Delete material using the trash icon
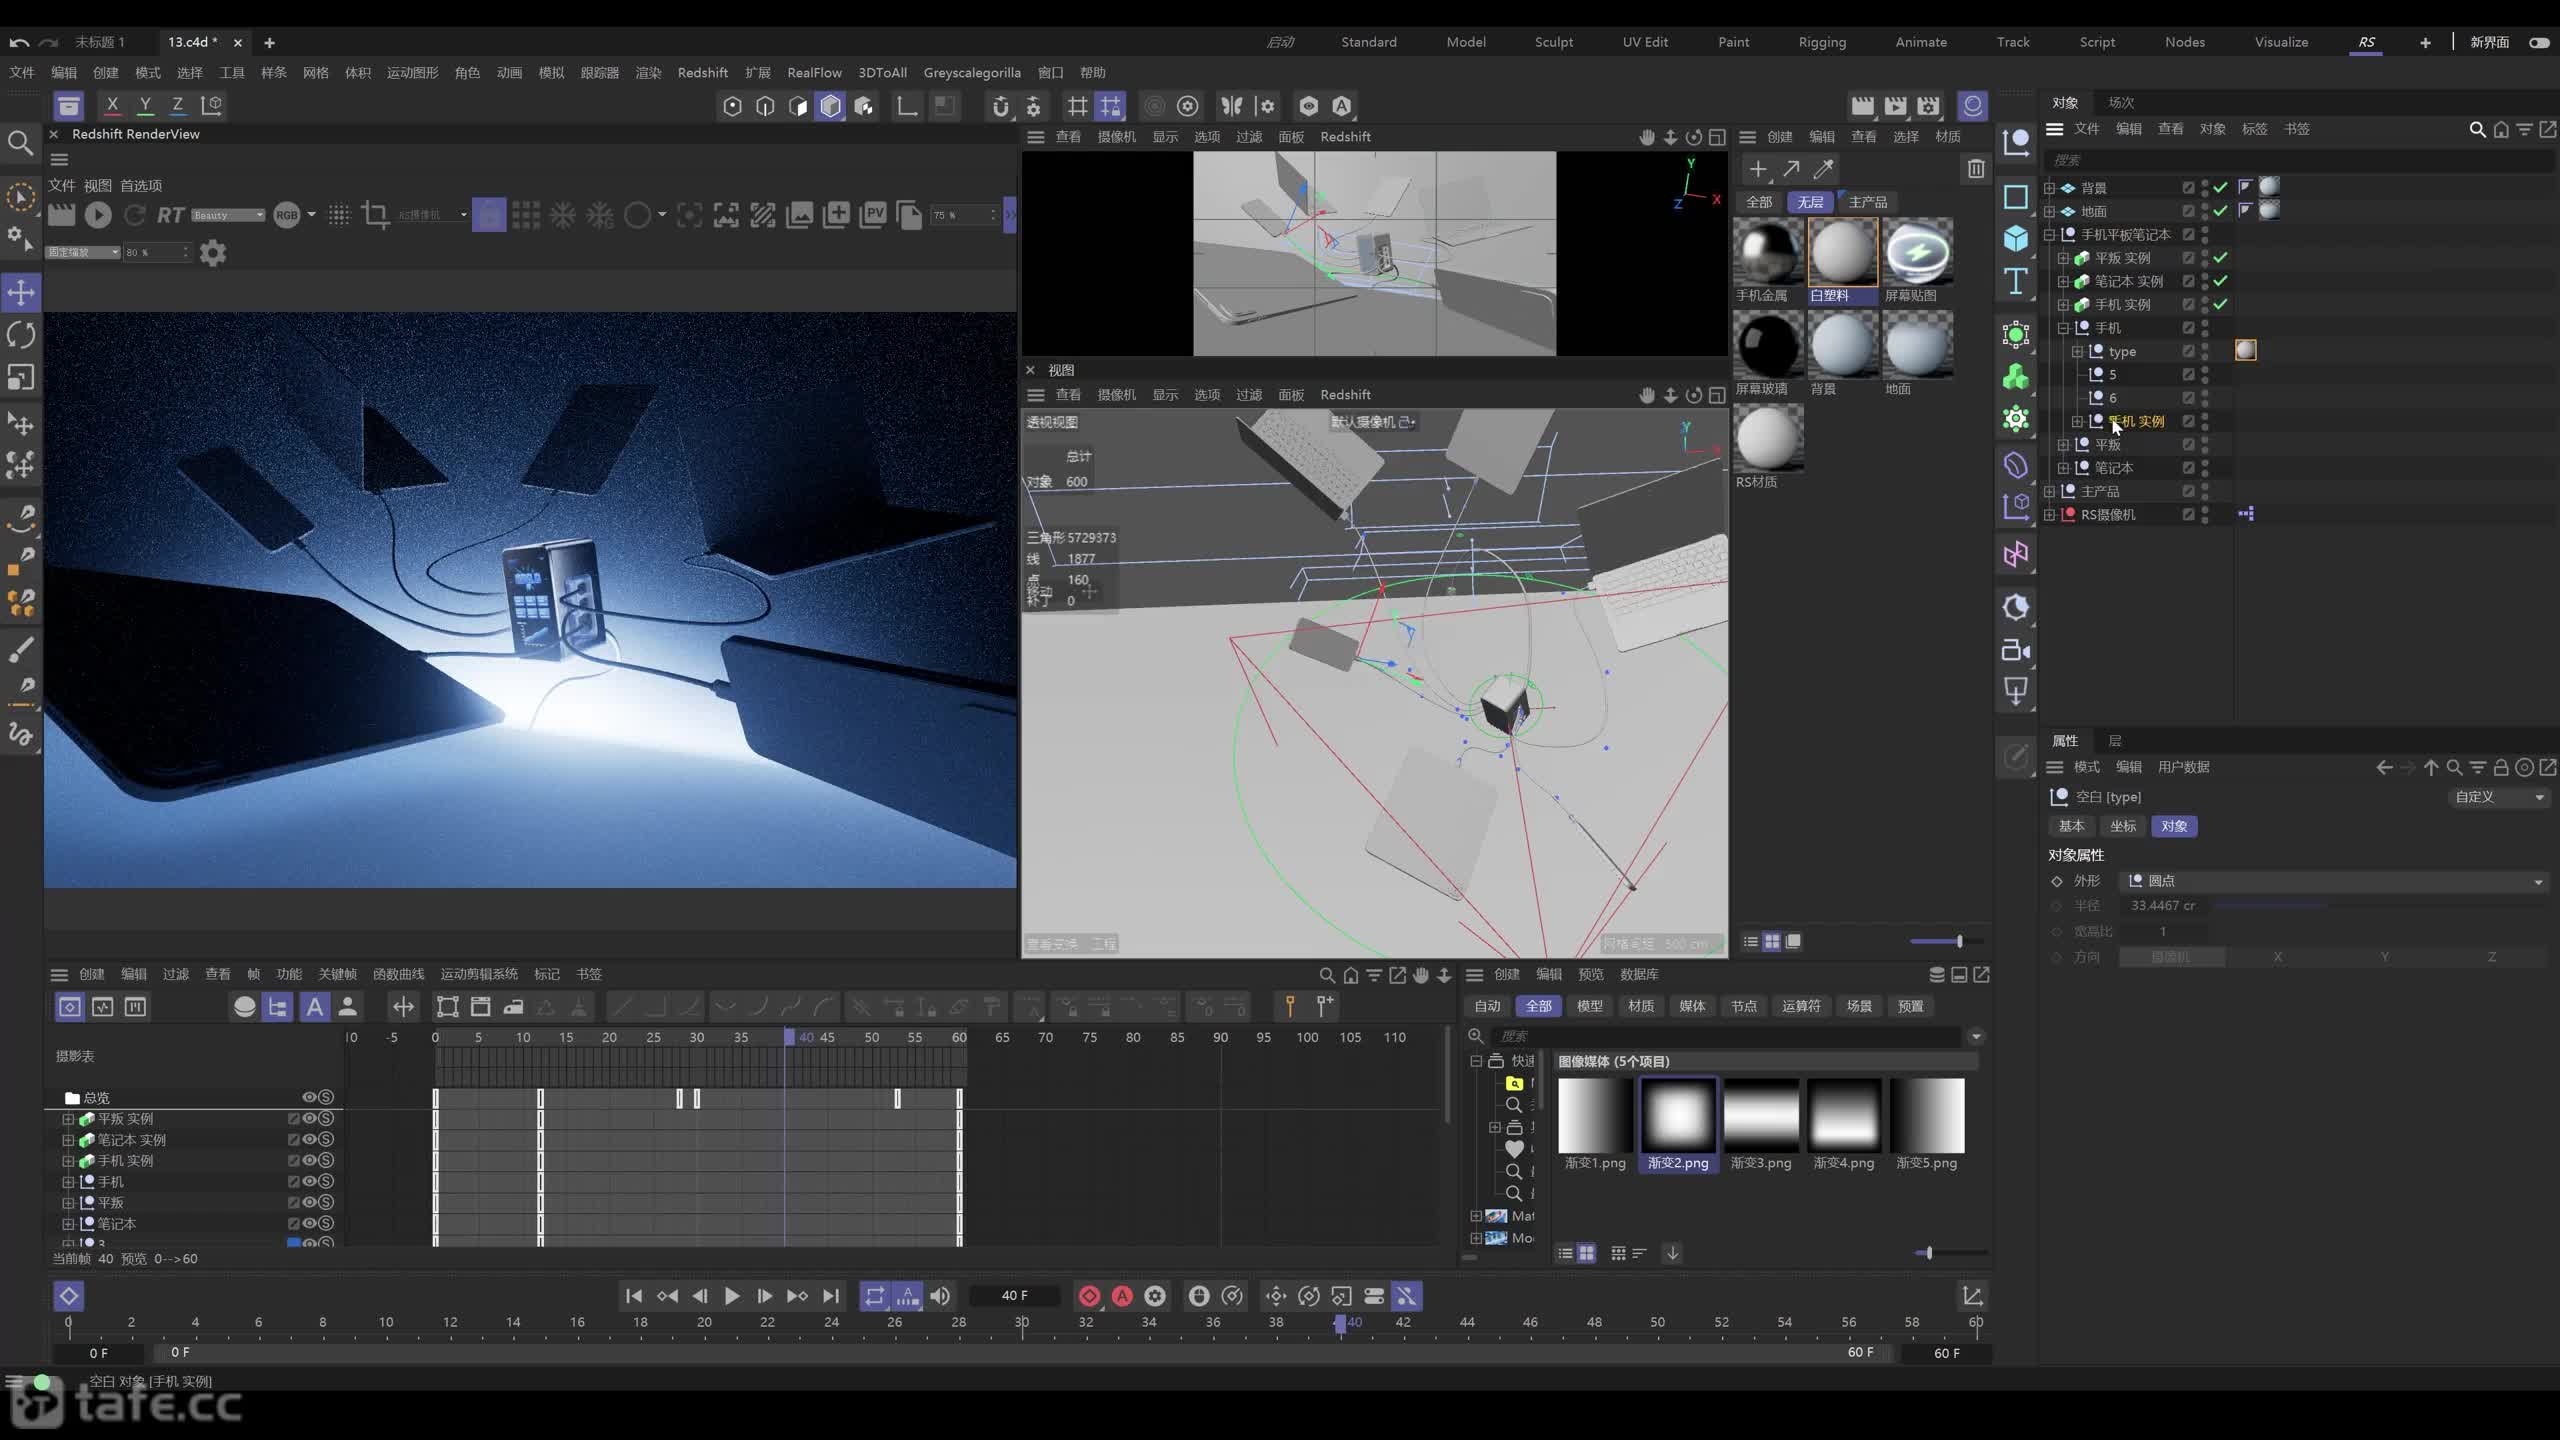Screen dimensions: 2560x1440 (x=1976, y=169)
